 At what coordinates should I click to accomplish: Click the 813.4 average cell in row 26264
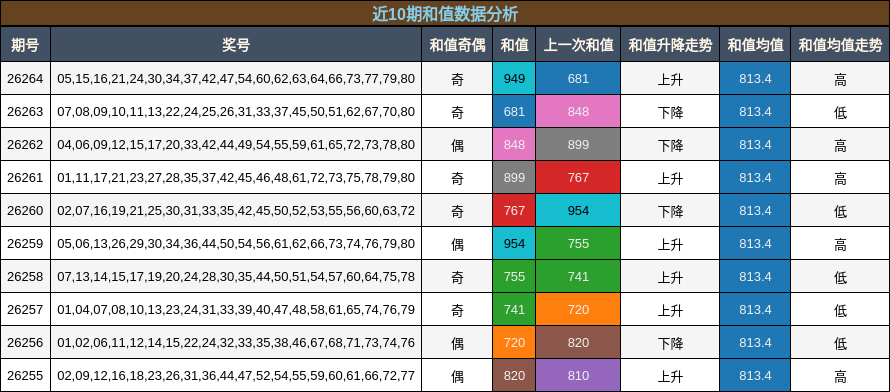pos(755,78)
